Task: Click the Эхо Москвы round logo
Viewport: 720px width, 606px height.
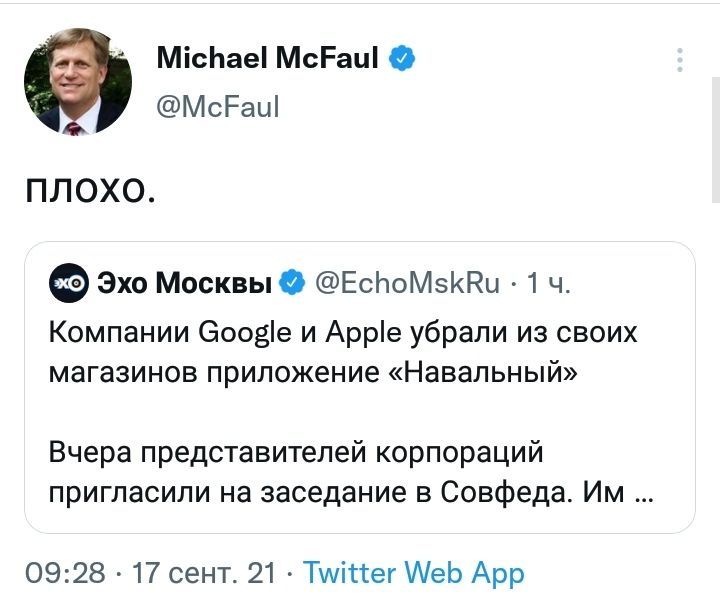Action: 69,284
